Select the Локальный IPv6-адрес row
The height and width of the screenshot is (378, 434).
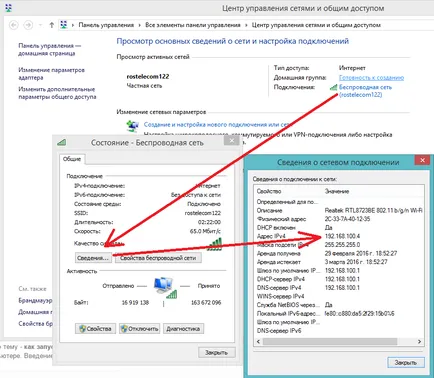tap(339, 314)
